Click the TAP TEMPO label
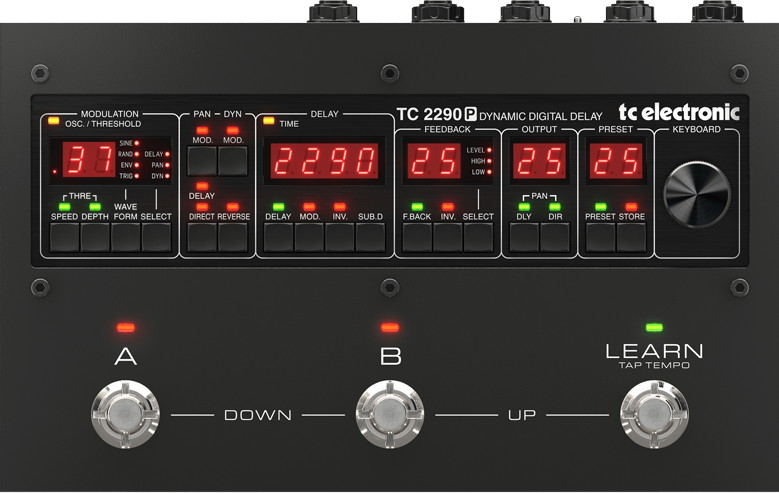This screenshot has height=493, width=779. click(654, 365)
